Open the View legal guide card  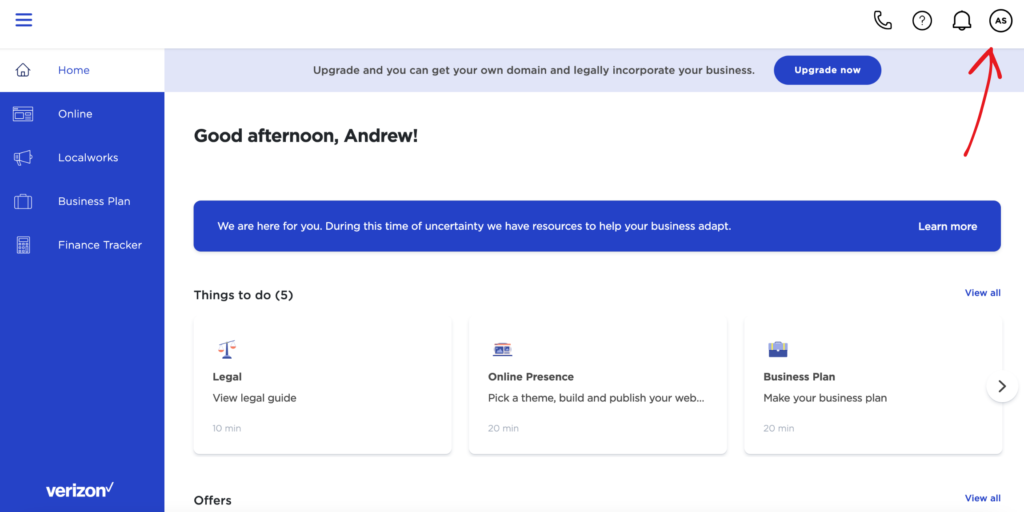click(x=322, y=387)
